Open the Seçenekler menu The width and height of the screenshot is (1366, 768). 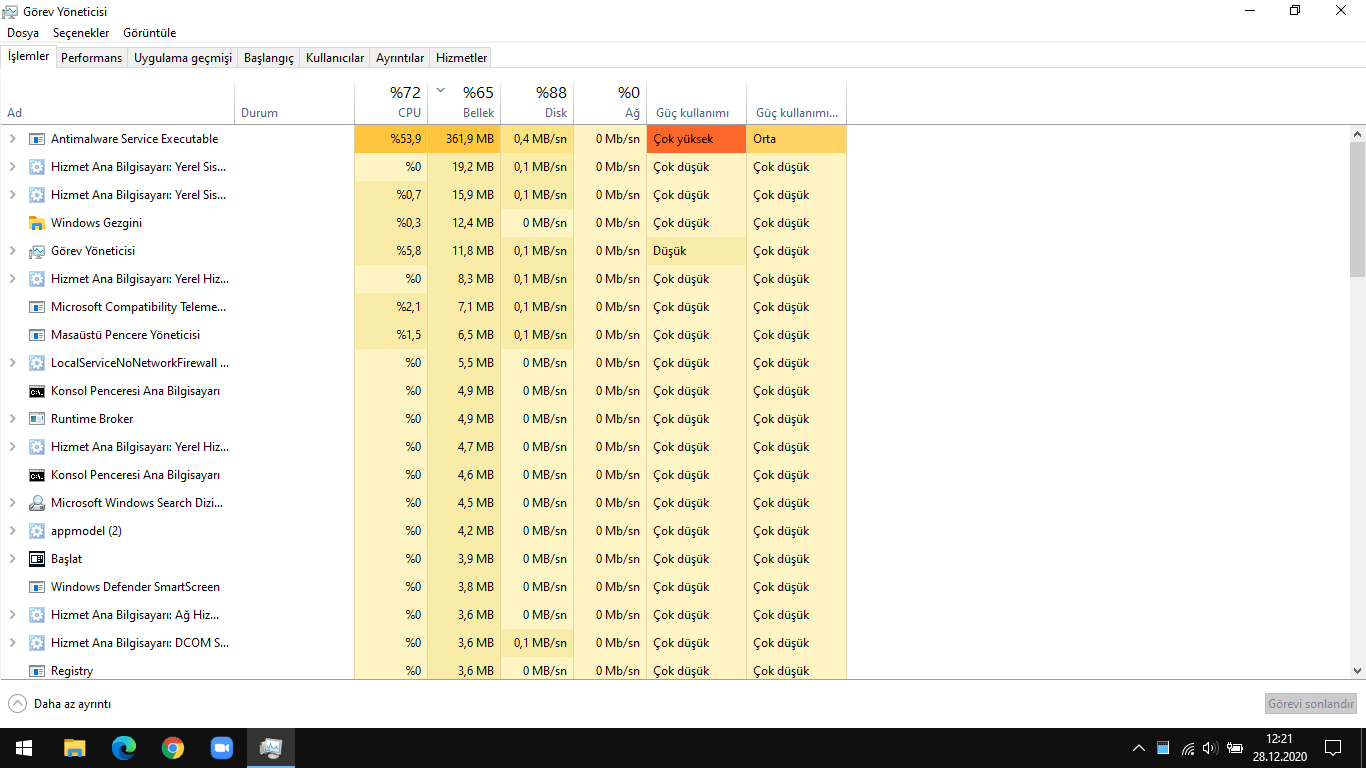coord(81,33)
